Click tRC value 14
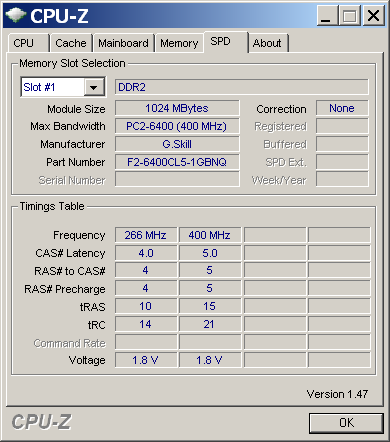The image size is (390, 442). (146, 324)
